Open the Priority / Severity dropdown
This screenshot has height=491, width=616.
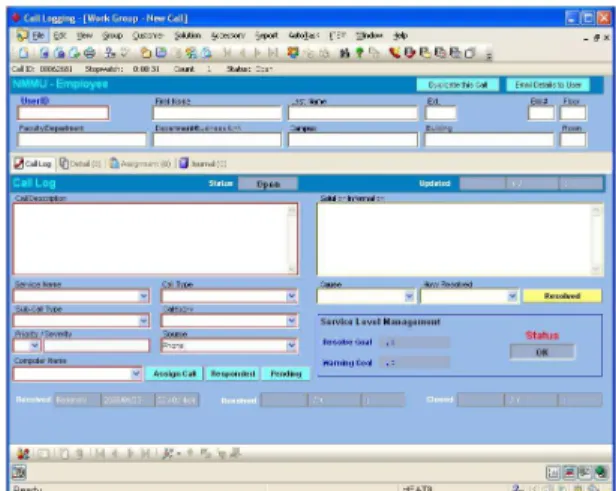click(35, 346)
